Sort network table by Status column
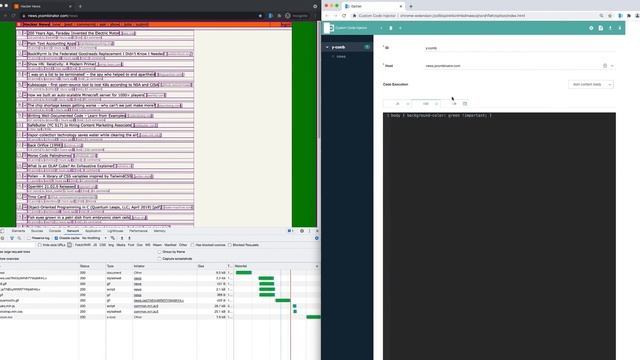 click(93, 266)
